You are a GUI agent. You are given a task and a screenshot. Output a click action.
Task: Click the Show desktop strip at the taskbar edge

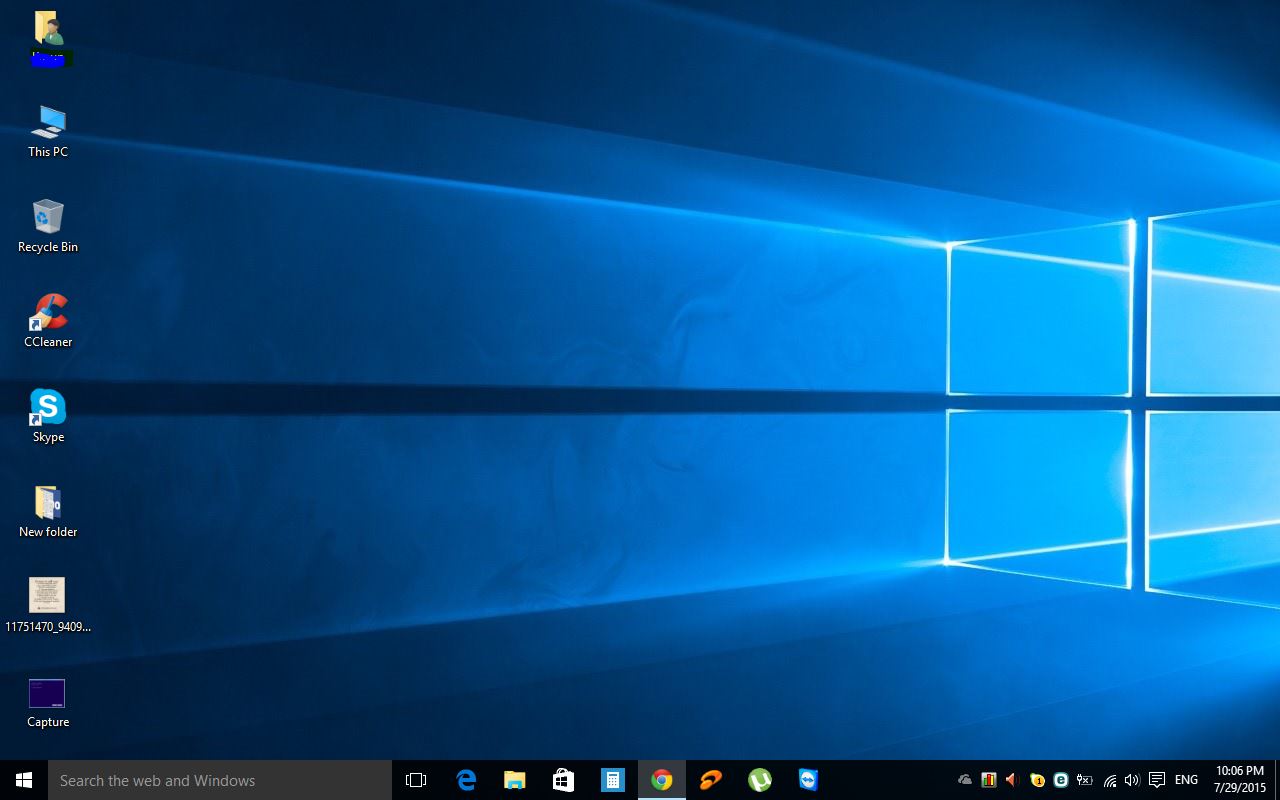pos(1277,780)
